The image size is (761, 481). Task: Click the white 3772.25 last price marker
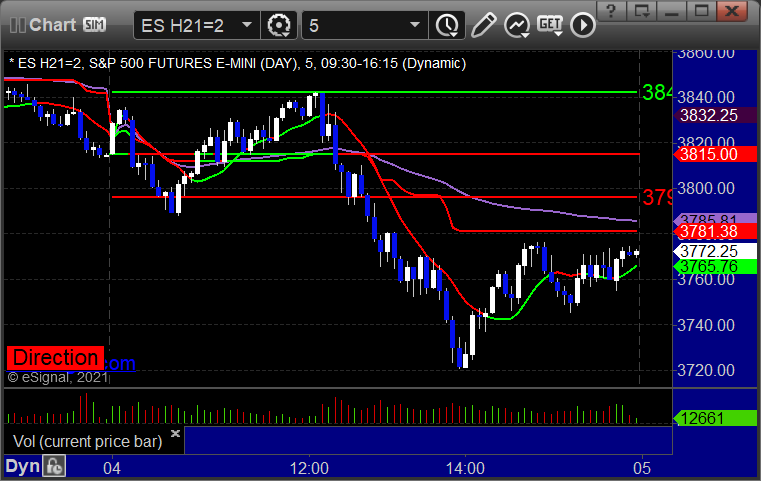715,251
